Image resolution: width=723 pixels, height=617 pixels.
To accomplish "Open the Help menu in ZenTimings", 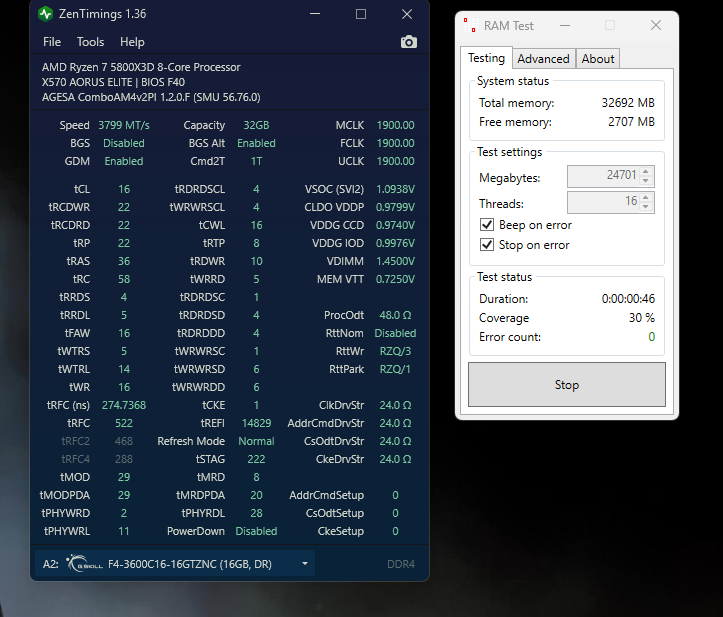I will click(x=132, y=42).
